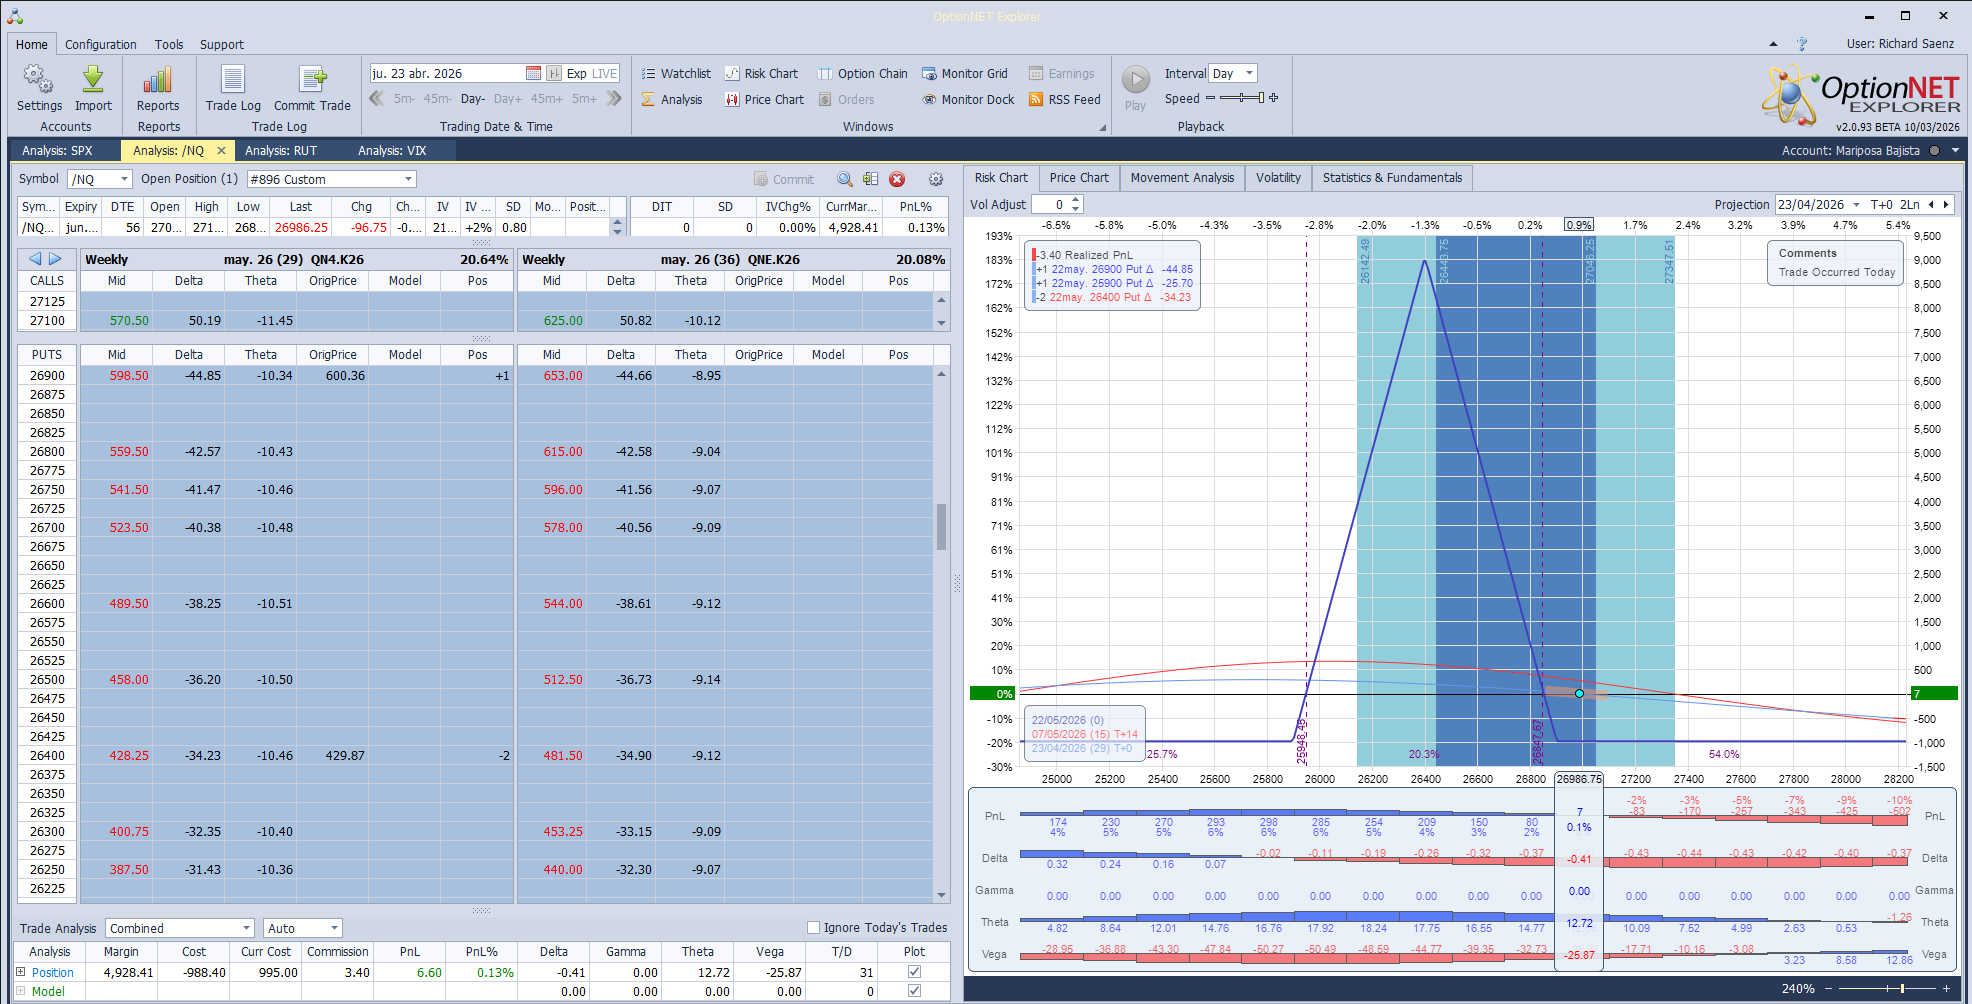
Task: Open the Projection date dropdown
Action: [x=1856, y=204]
